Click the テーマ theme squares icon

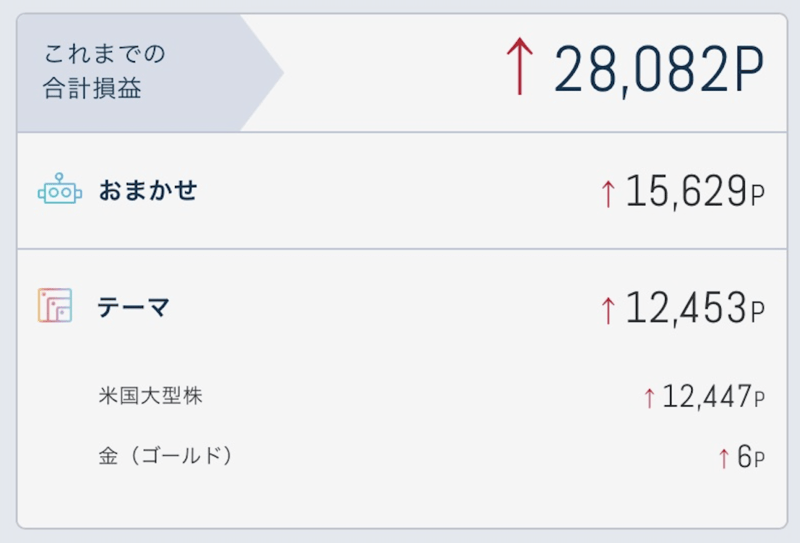(55, 305)
